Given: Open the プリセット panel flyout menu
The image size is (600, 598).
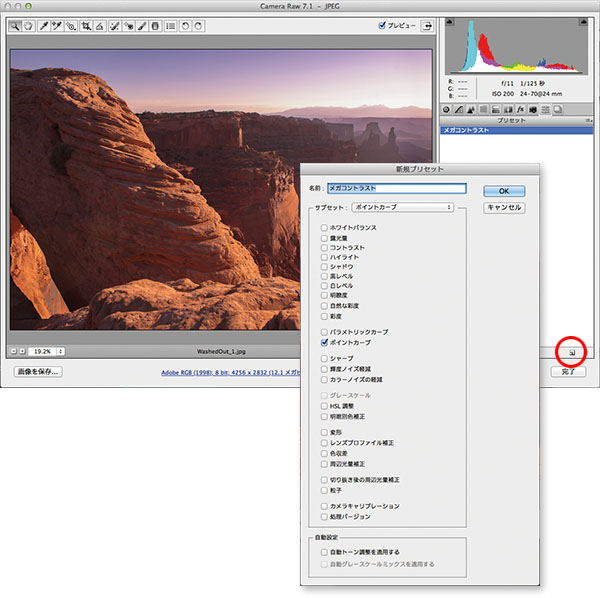Looking at the screenshot, I should pyautogui.click(x=585, y=120).
